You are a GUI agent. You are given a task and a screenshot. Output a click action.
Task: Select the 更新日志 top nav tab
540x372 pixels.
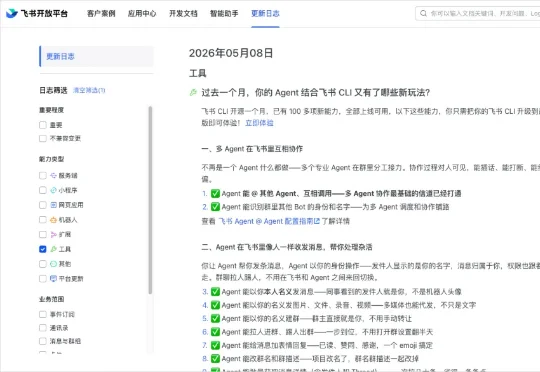265,13
